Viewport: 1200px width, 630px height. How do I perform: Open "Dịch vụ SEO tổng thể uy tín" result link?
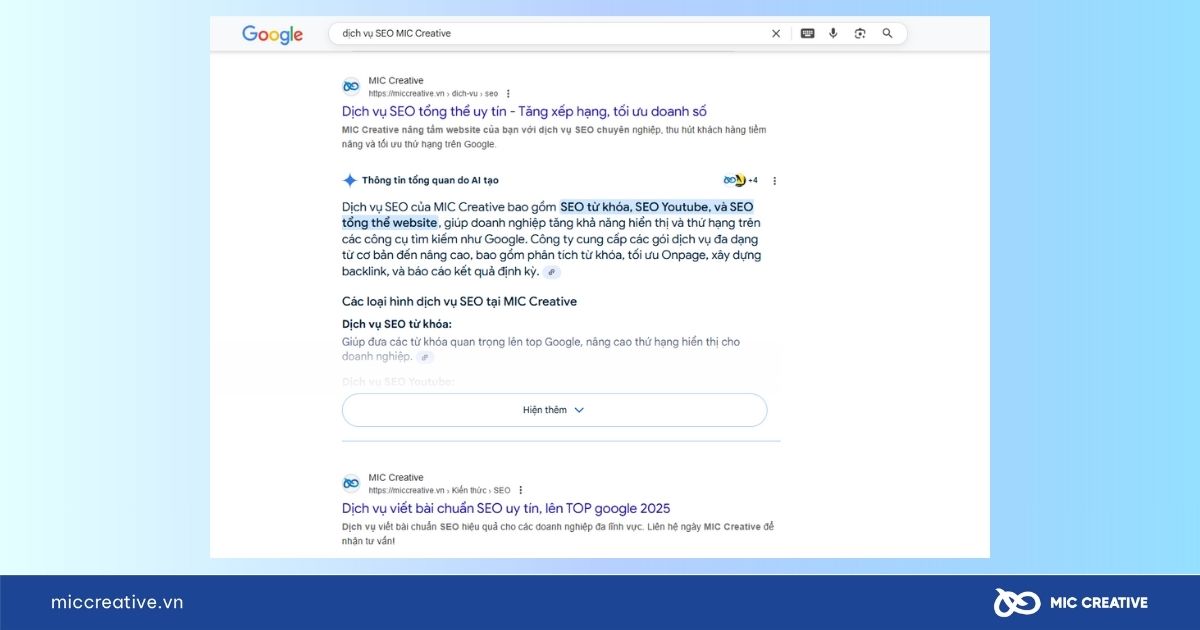pyautogui.click(x=524, y=111)
